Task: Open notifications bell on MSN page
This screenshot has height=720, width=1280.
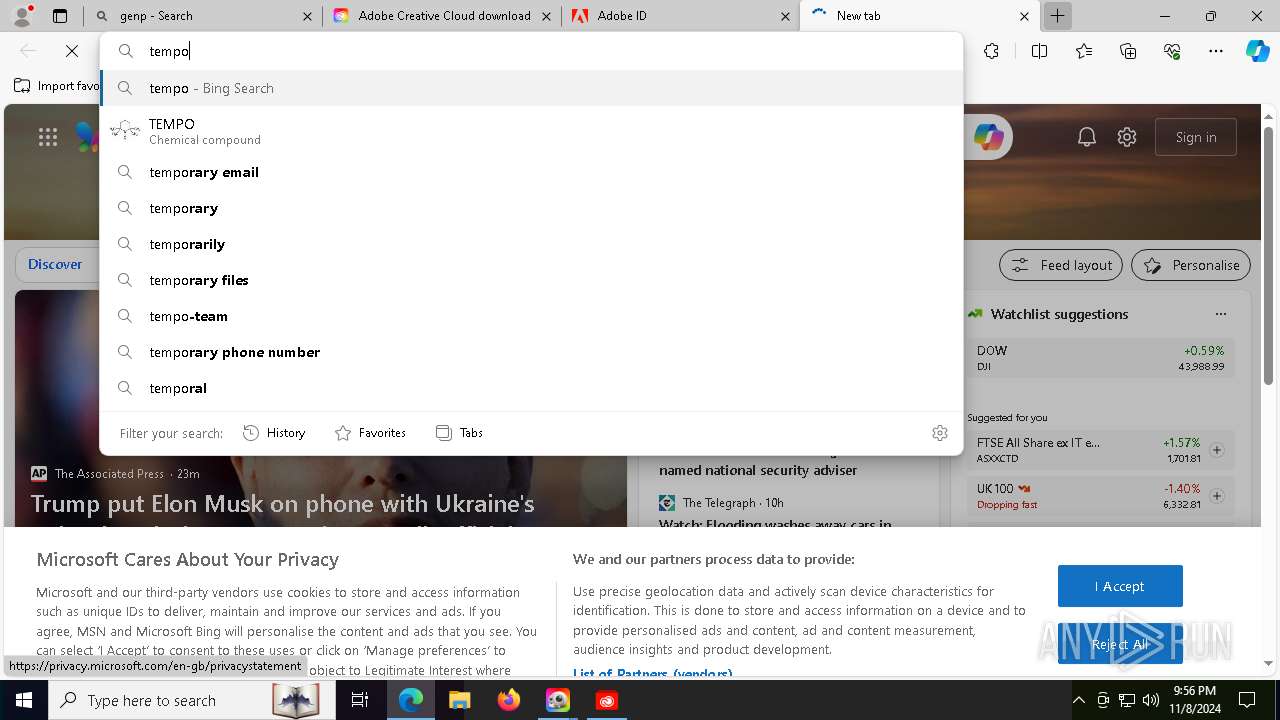Action: click(1087, 137)
